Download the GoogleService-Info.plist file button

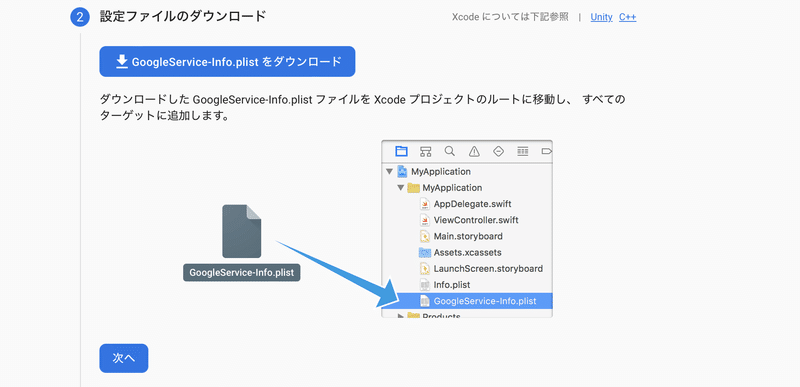(x=227, y=62)
